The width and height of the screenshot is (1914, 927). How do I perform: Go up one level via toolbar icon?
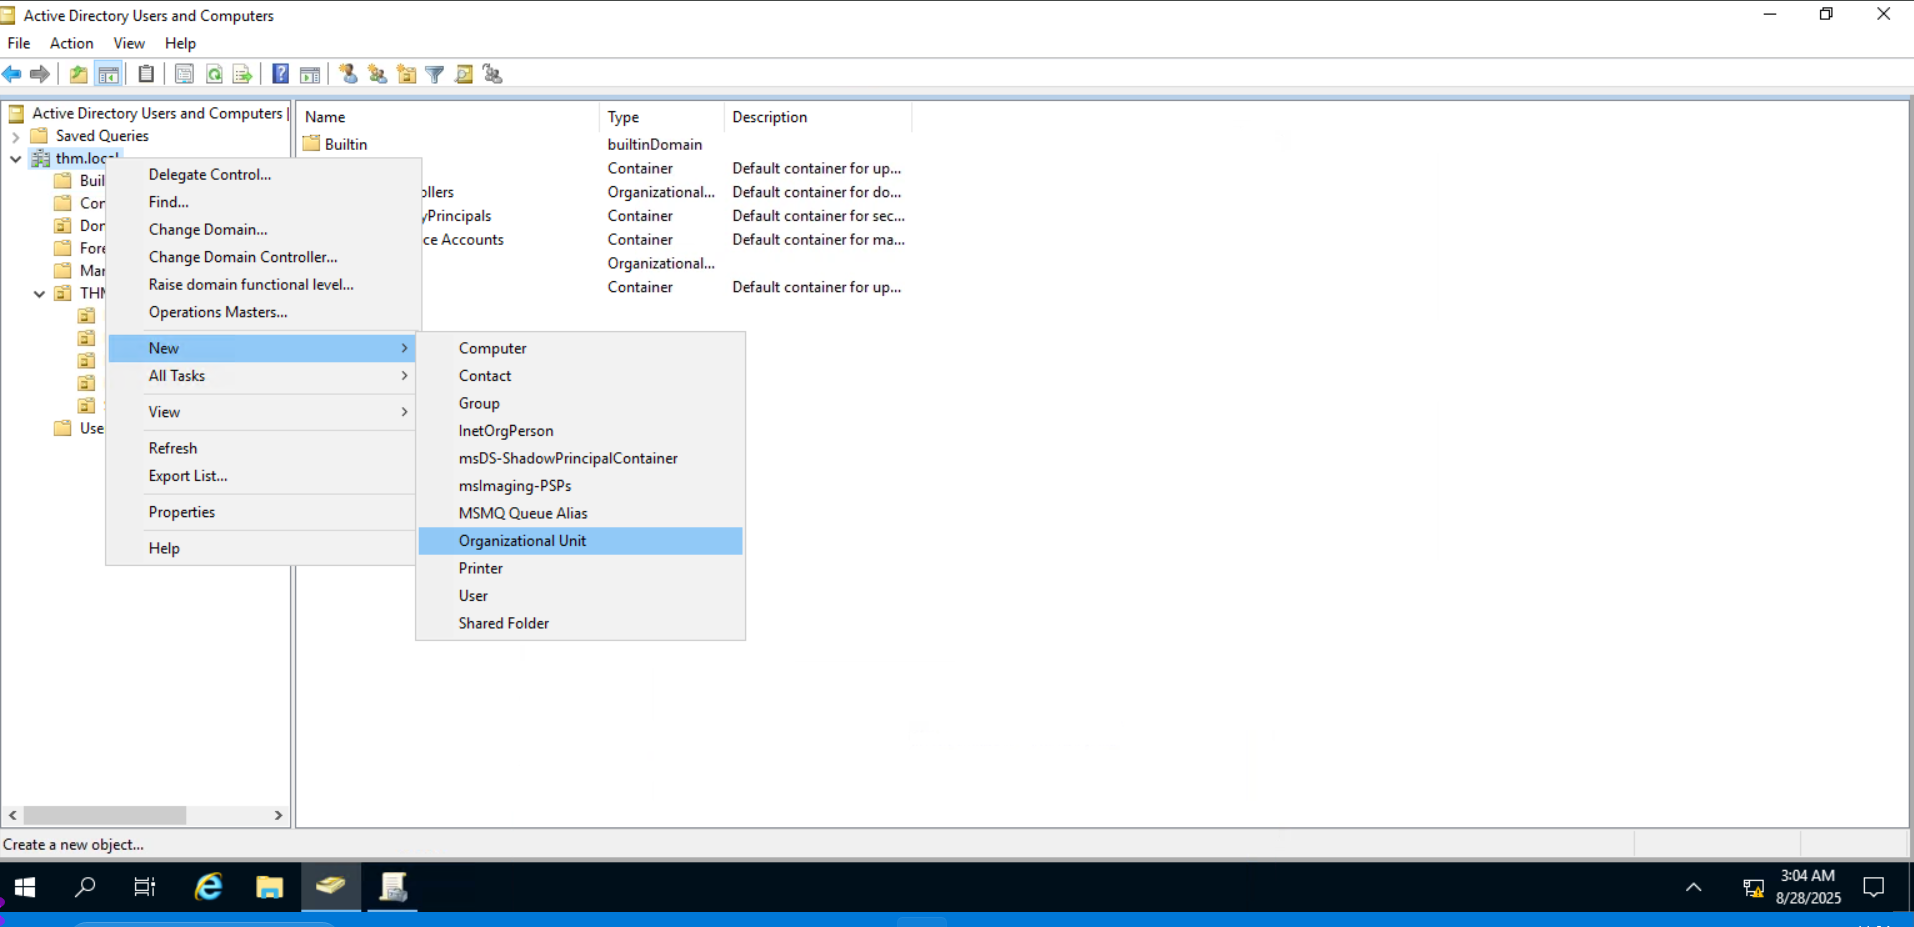pos(79,74)
